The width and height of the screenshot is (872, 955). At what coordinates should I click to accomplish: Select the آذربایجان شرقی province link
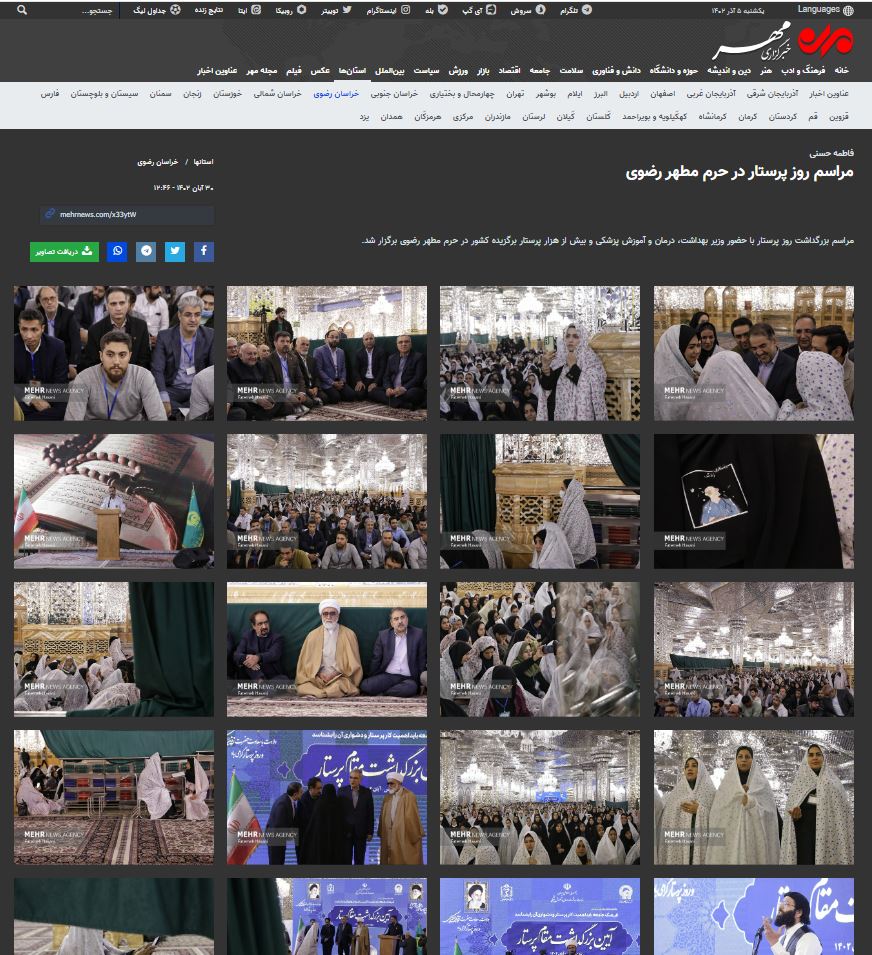click(x=772, y=94)
